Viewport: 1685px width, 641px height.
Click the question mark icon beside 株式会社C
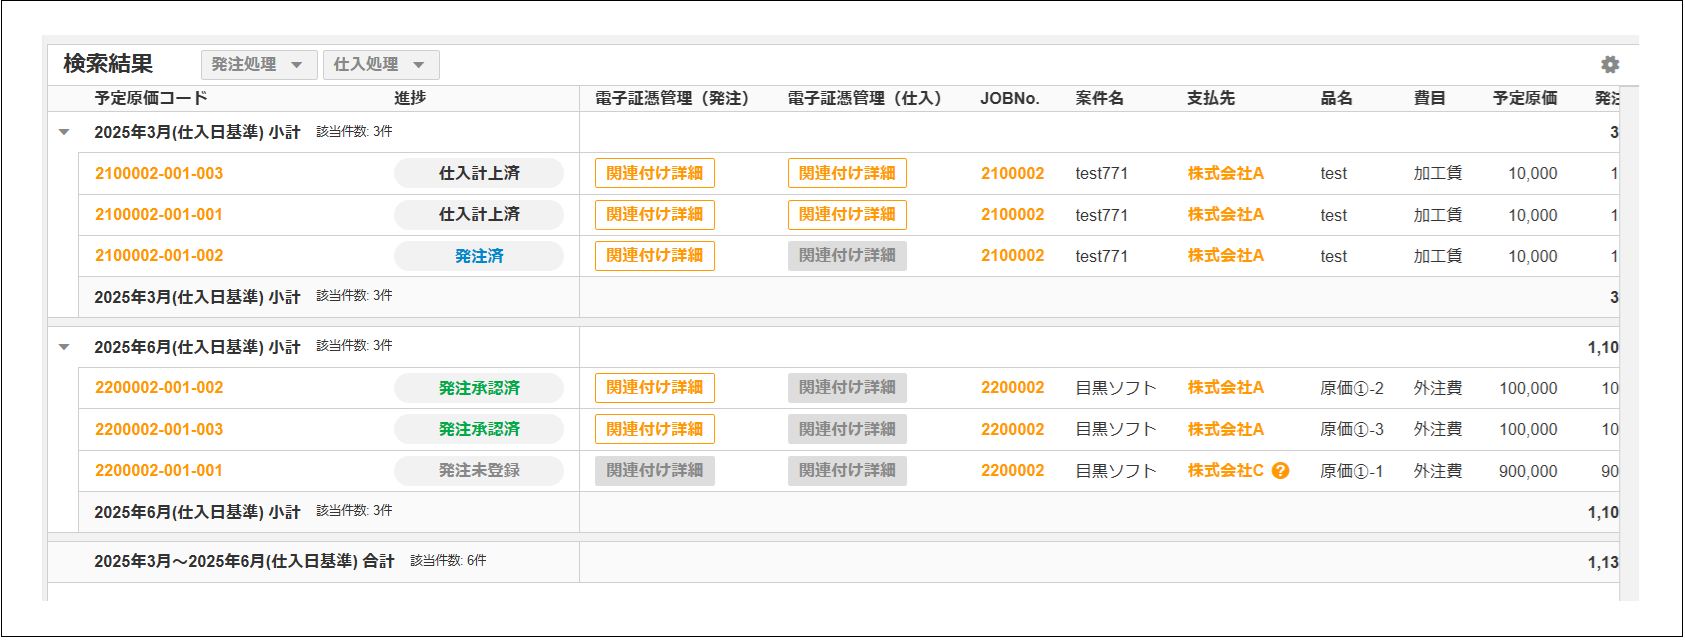coord(1280,471)
